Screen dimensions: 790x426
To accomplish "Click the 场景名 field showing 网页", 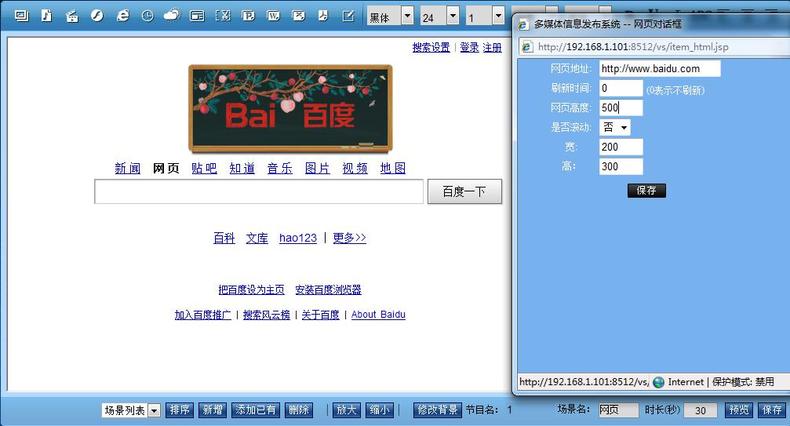I will (618, 410).
